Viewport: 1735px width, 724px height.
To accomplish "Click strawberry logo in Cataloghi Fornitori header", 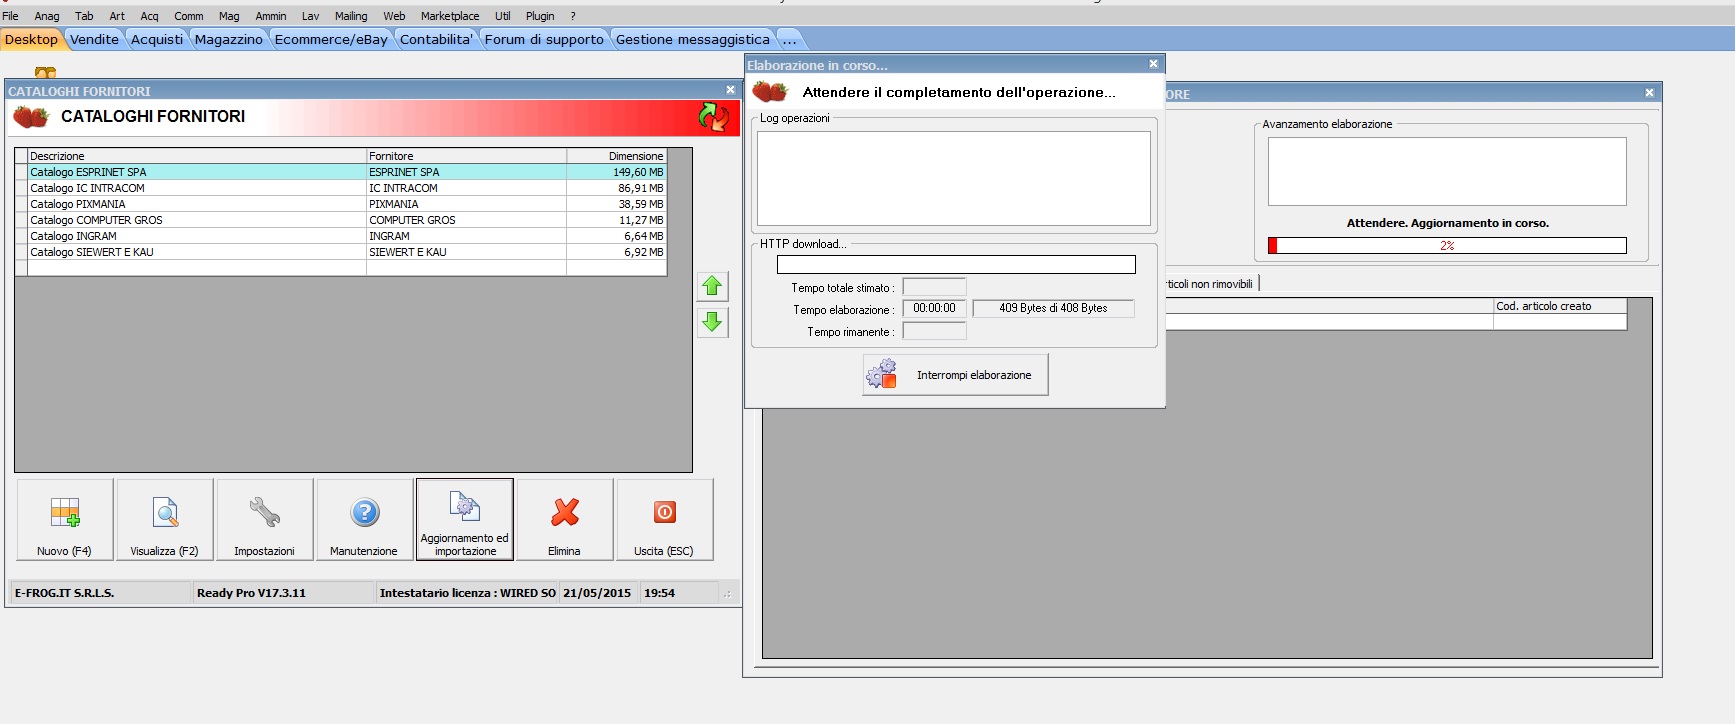I will (x=31, y=117).
